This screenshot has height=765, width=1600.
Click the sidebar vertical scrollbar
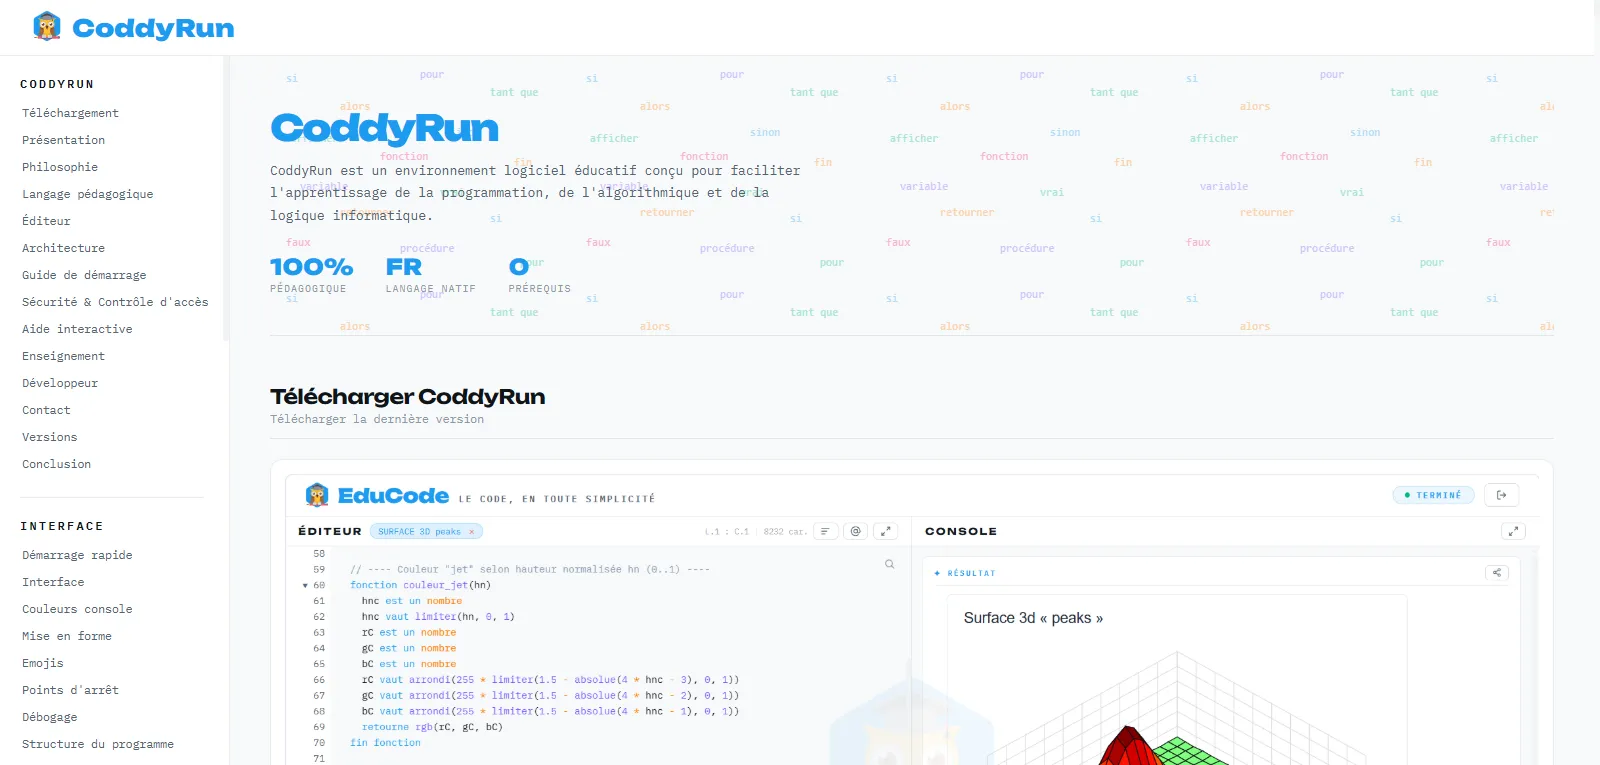click(226, 200)
